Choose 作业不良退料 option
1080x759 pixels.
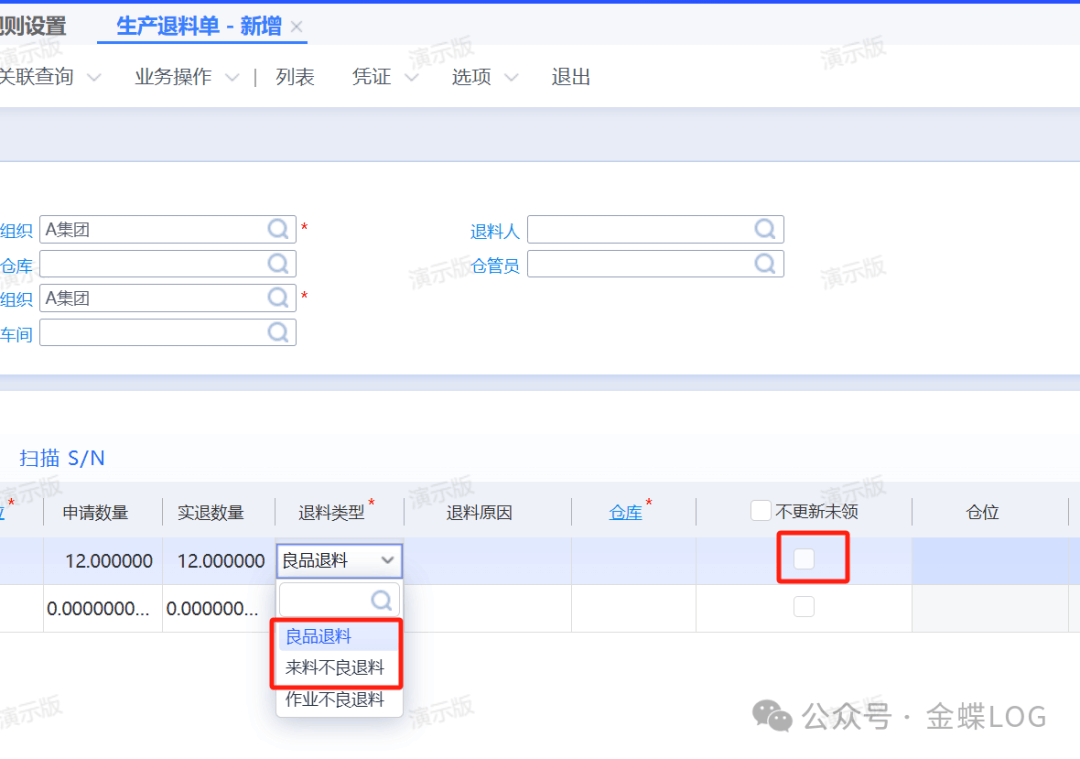pyautogui.click(x=335, y=700)
